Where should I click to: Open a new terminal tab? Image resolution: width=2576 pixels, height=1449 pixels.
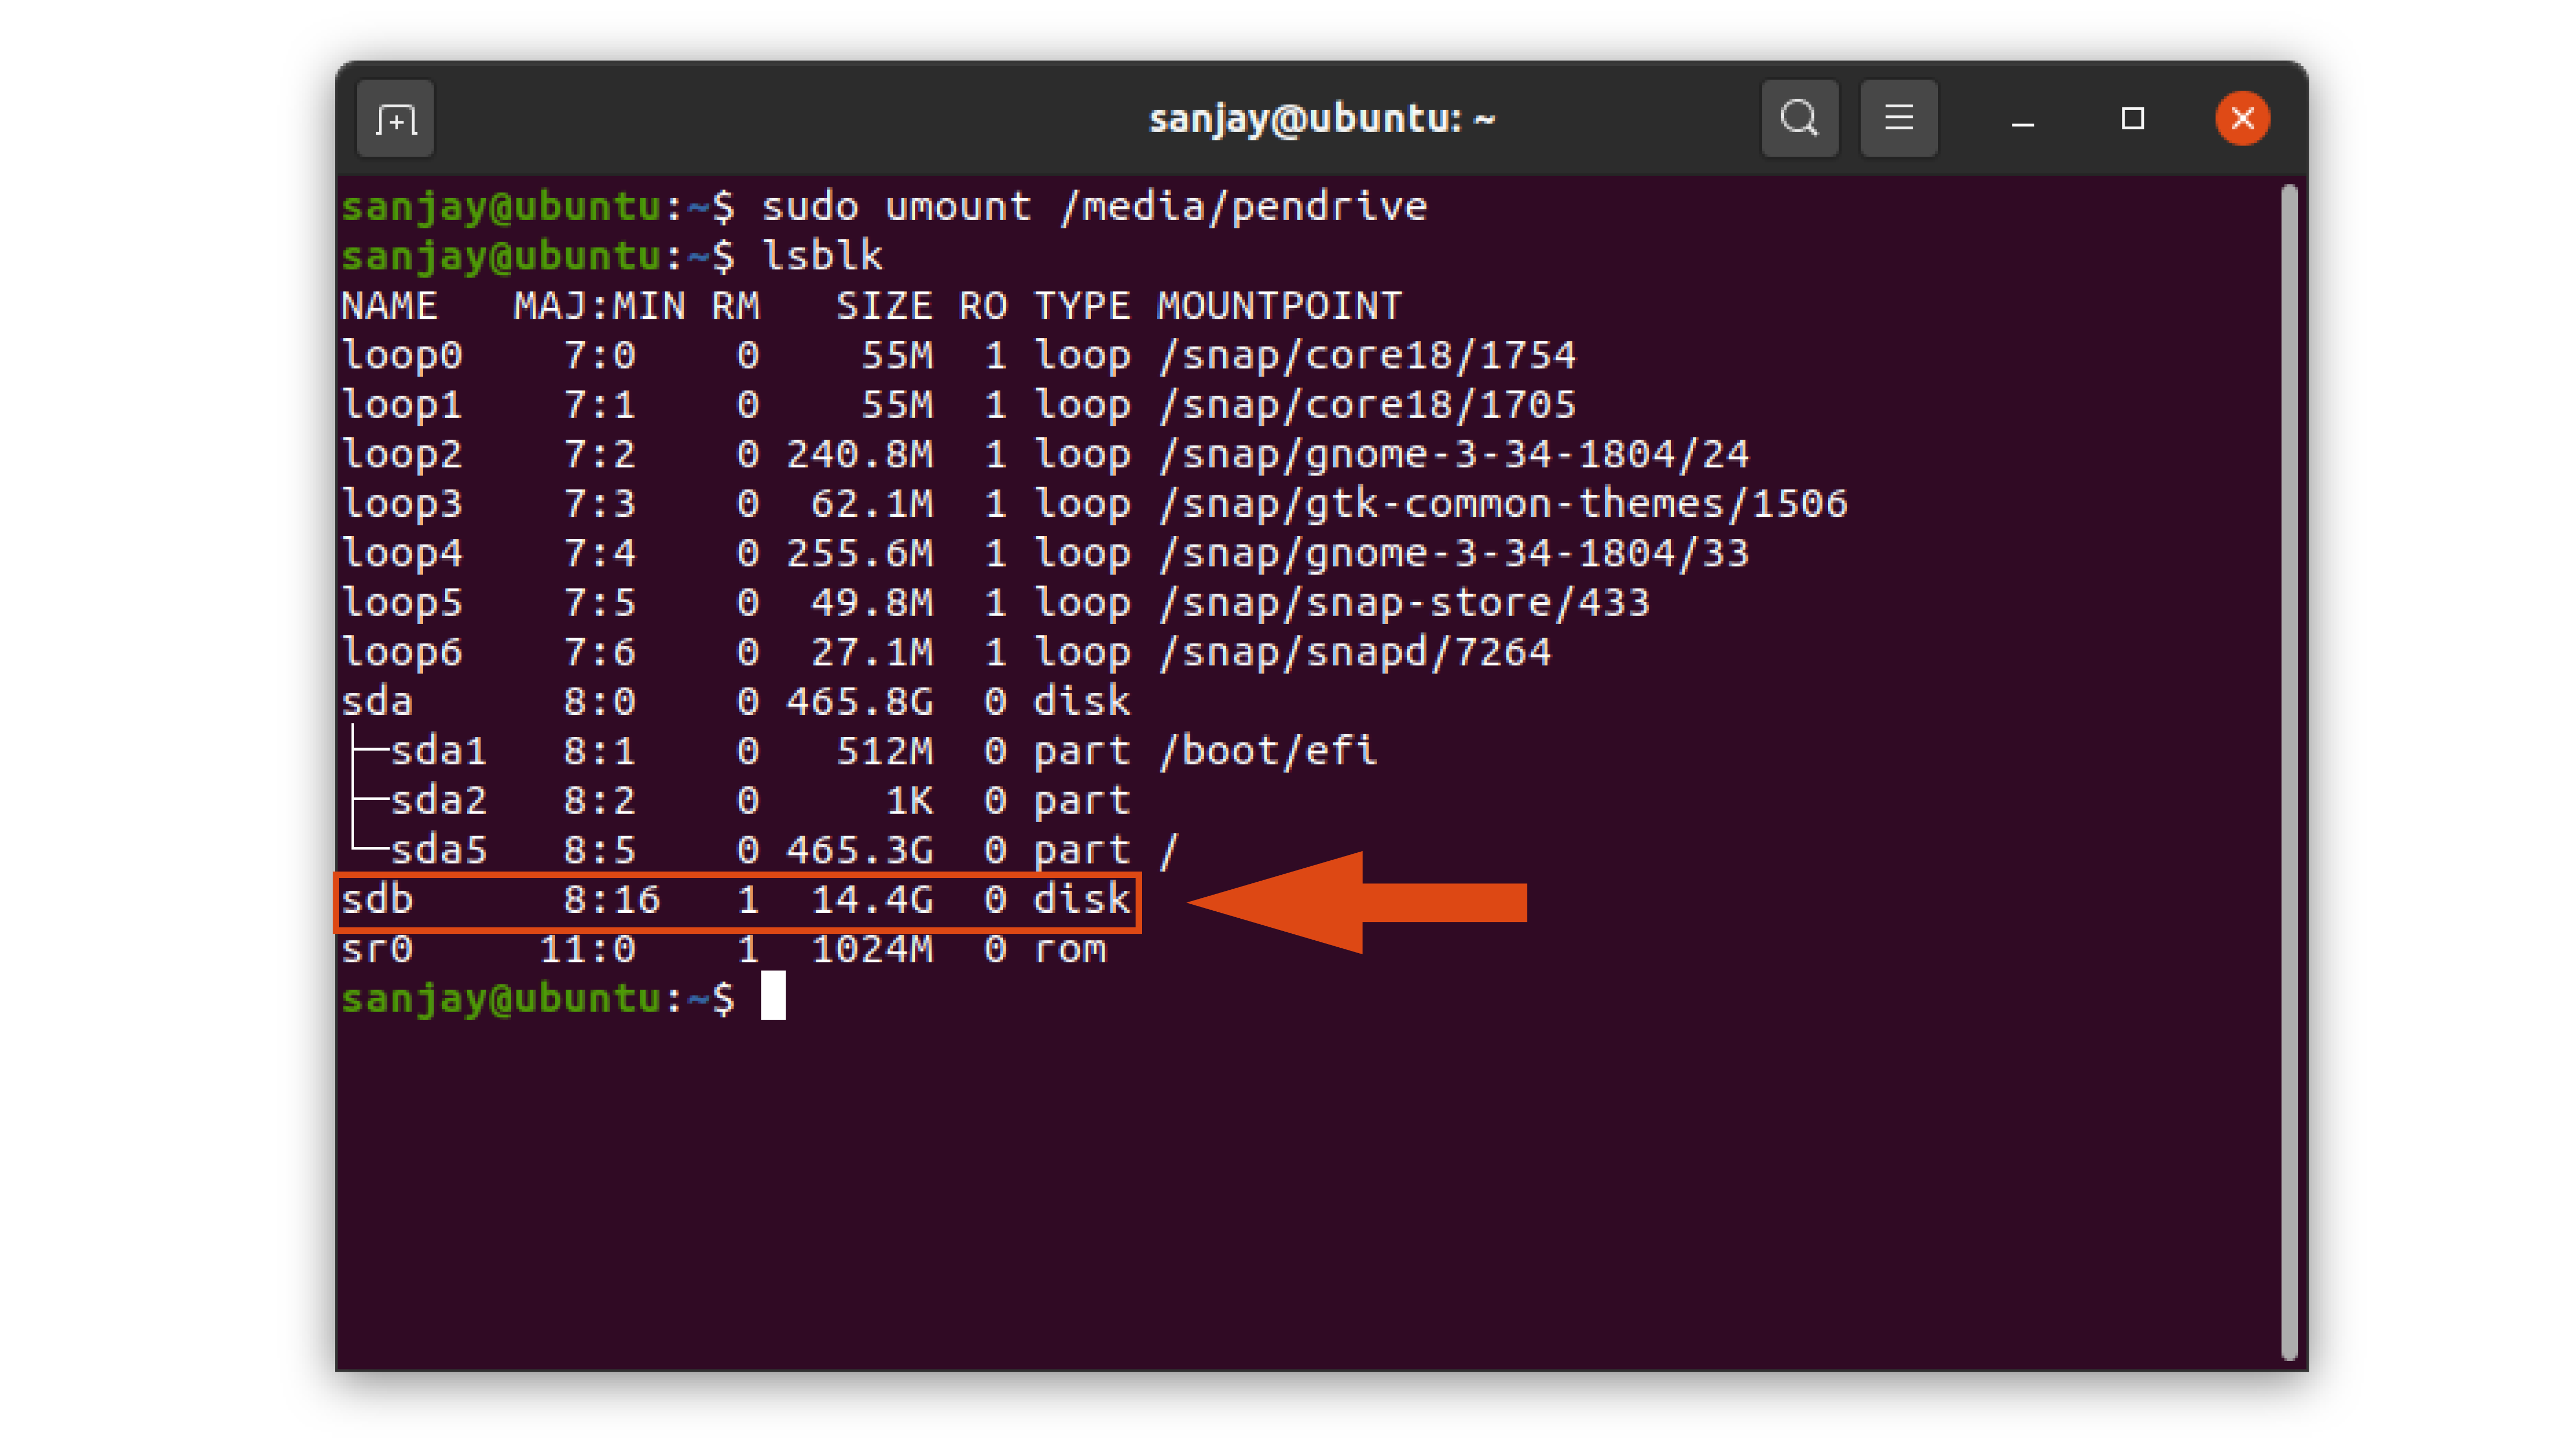(395, 118)
